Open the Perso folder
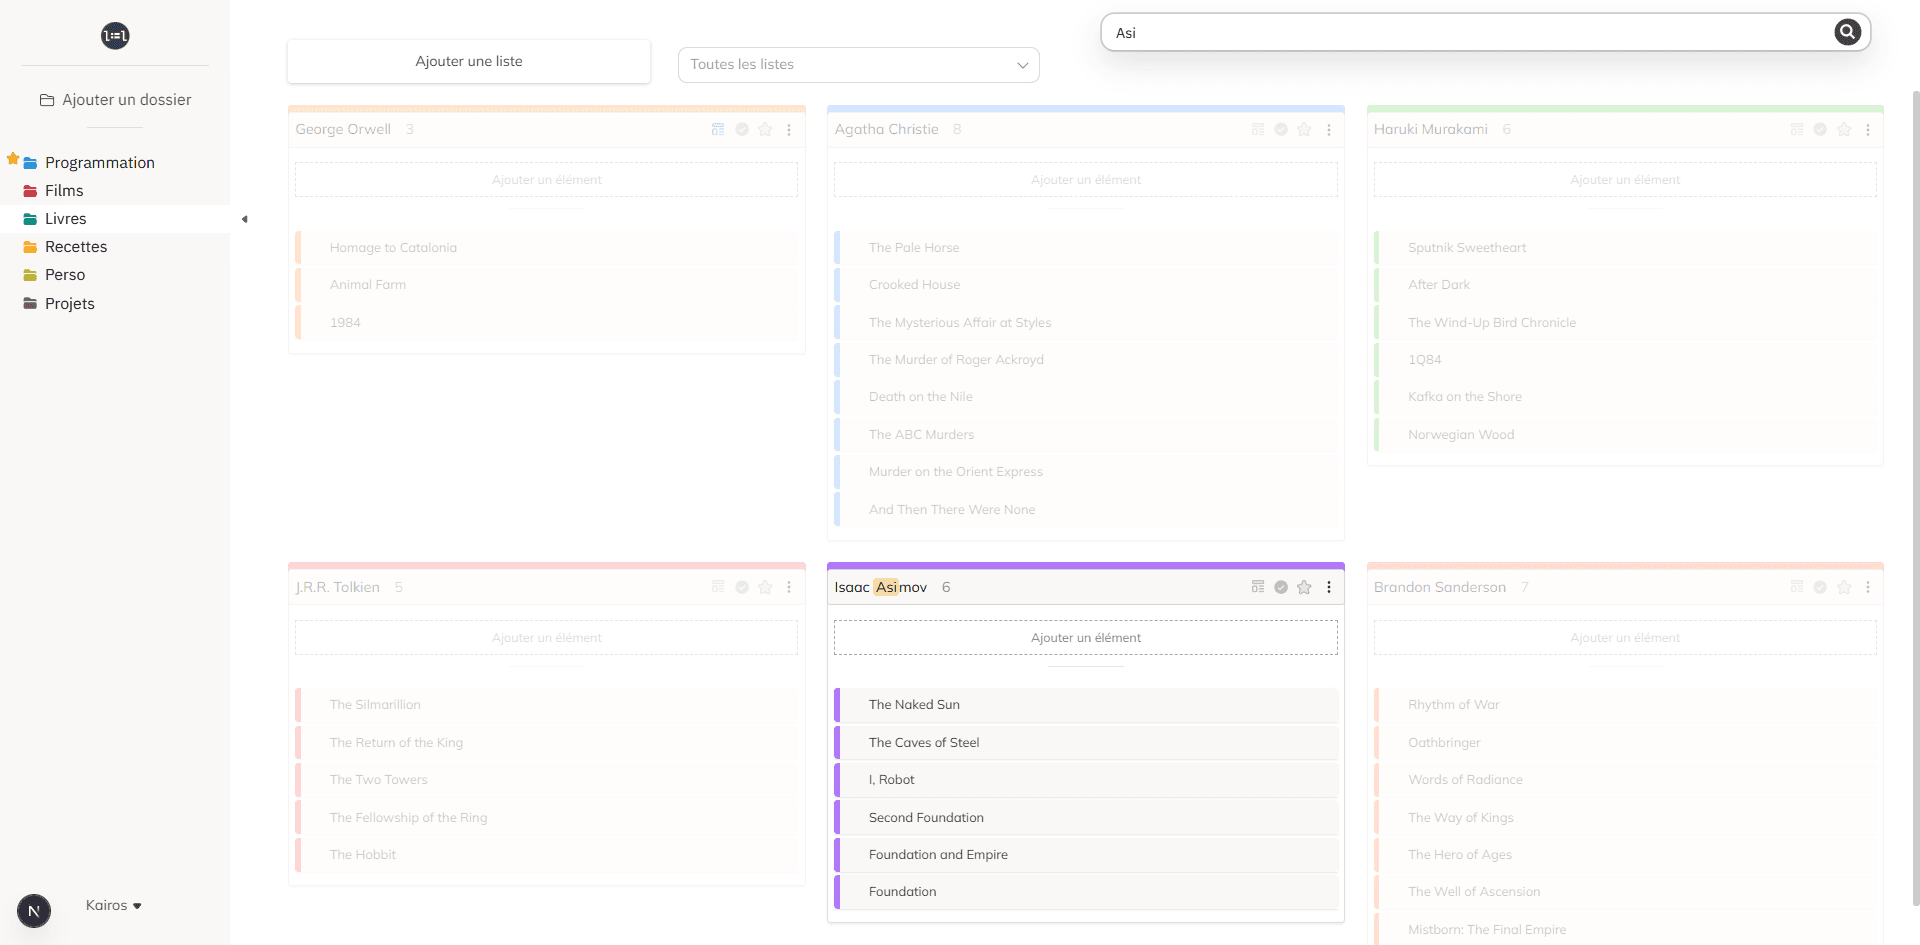 [65, 275]
